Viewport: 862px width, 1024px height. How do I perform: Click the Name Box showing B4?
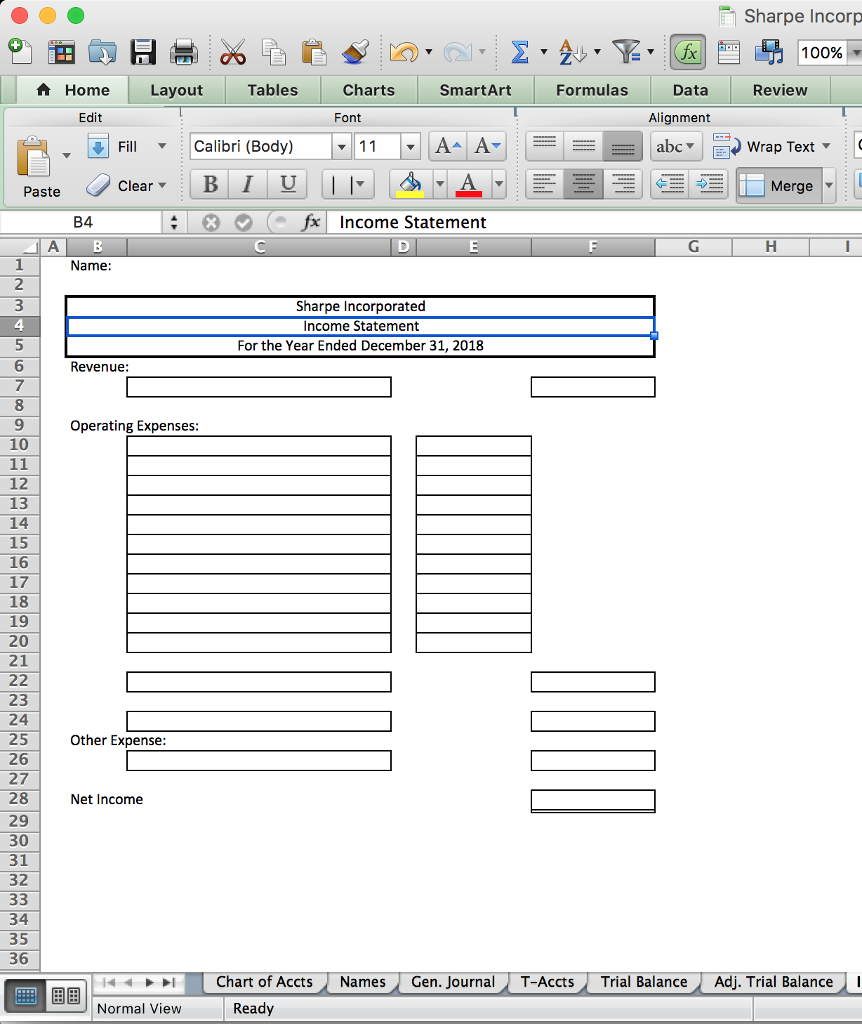click(x=81, y=222)
